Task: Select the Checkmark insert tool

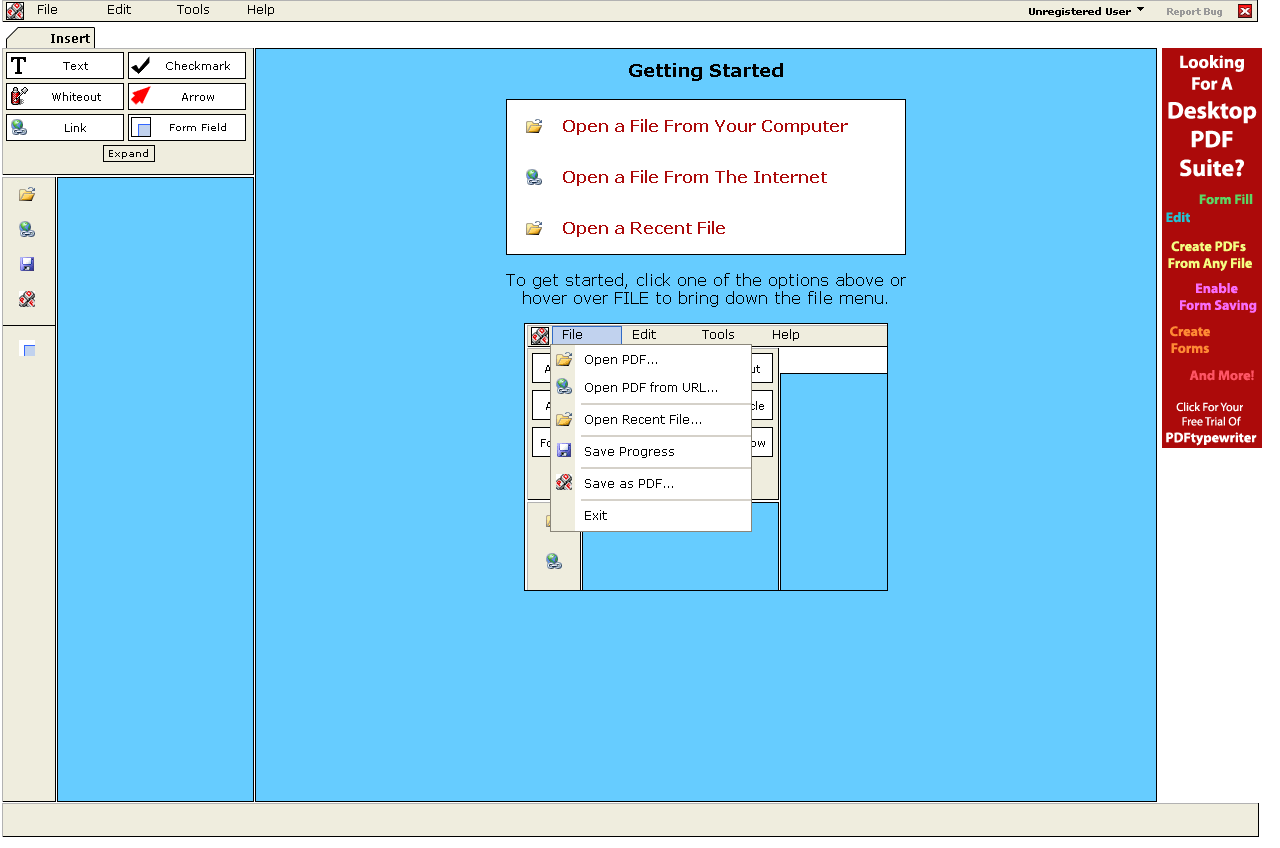Action: click(187, 66)
